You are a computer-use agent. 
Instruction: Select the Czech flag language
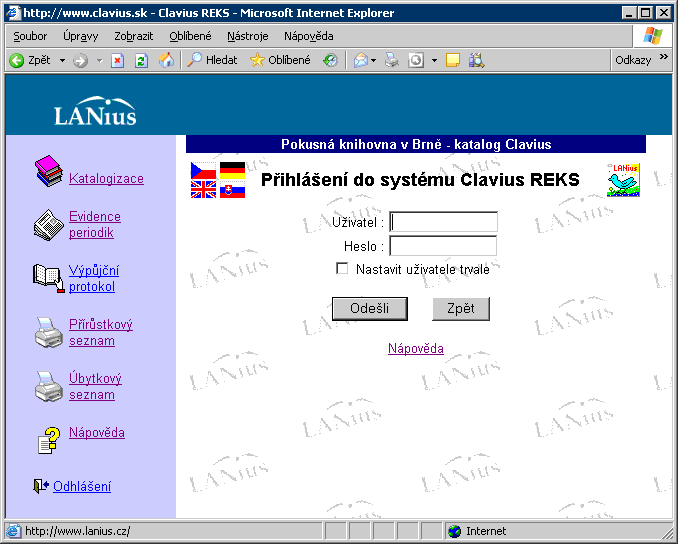click(x=203, y=170)
